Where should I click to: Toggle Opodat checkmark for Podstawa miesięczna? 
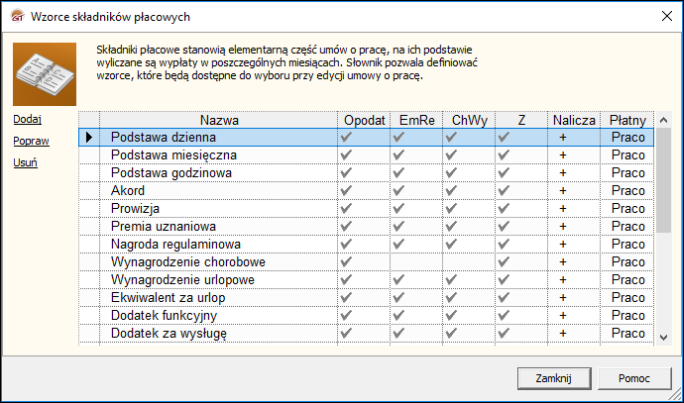346,155
